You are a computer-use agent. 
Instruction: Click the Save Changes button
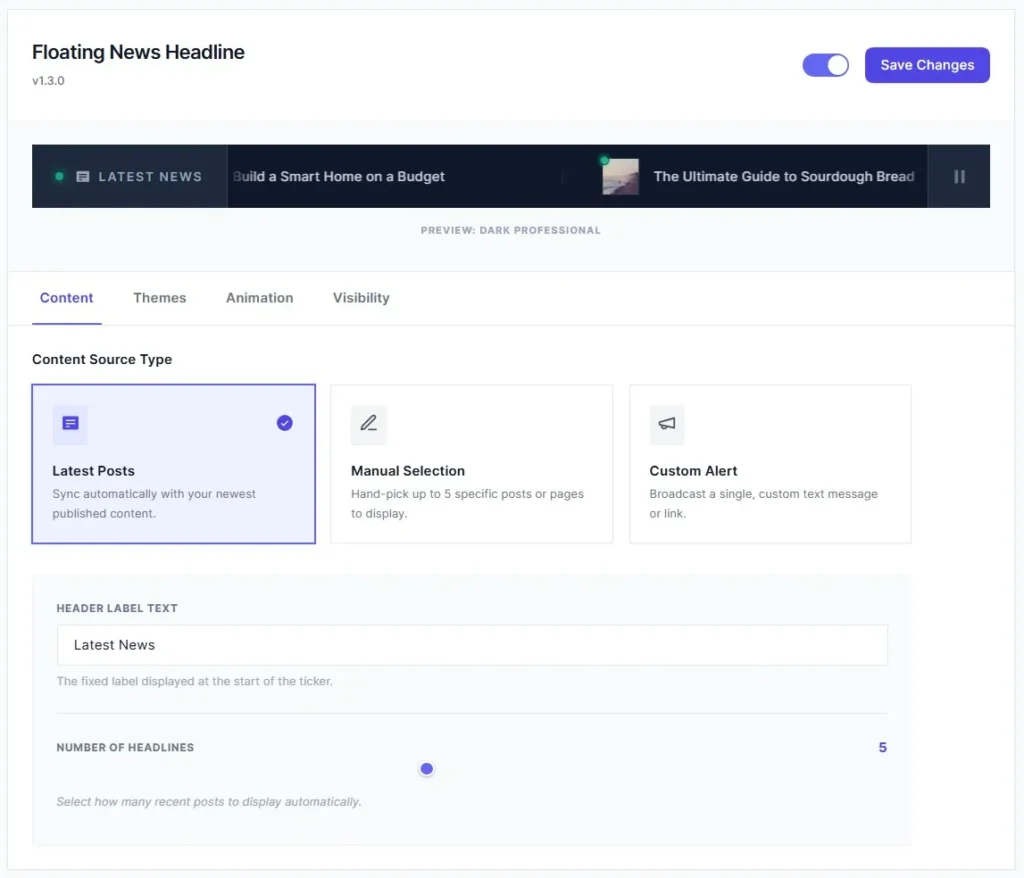click(x=927, y=65)
